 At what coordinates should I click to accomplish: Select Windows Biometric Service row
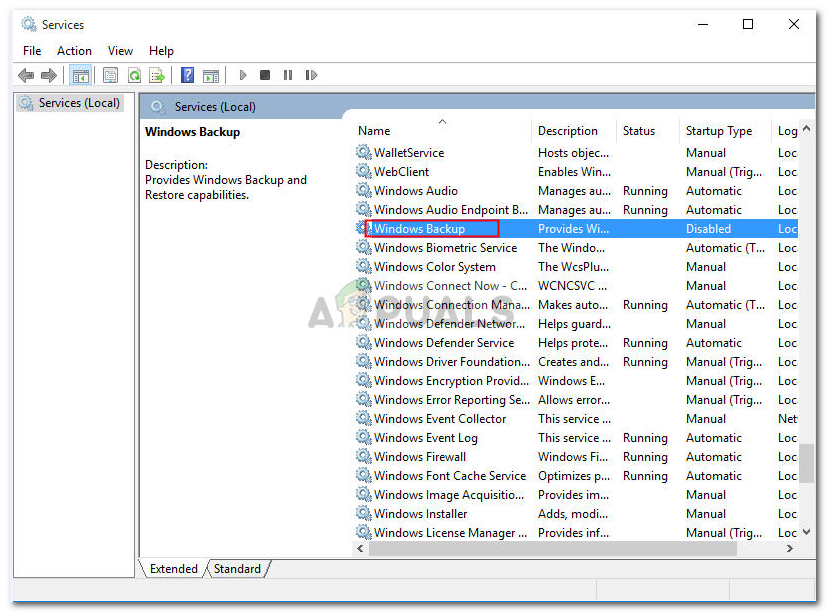coord(575,247)
